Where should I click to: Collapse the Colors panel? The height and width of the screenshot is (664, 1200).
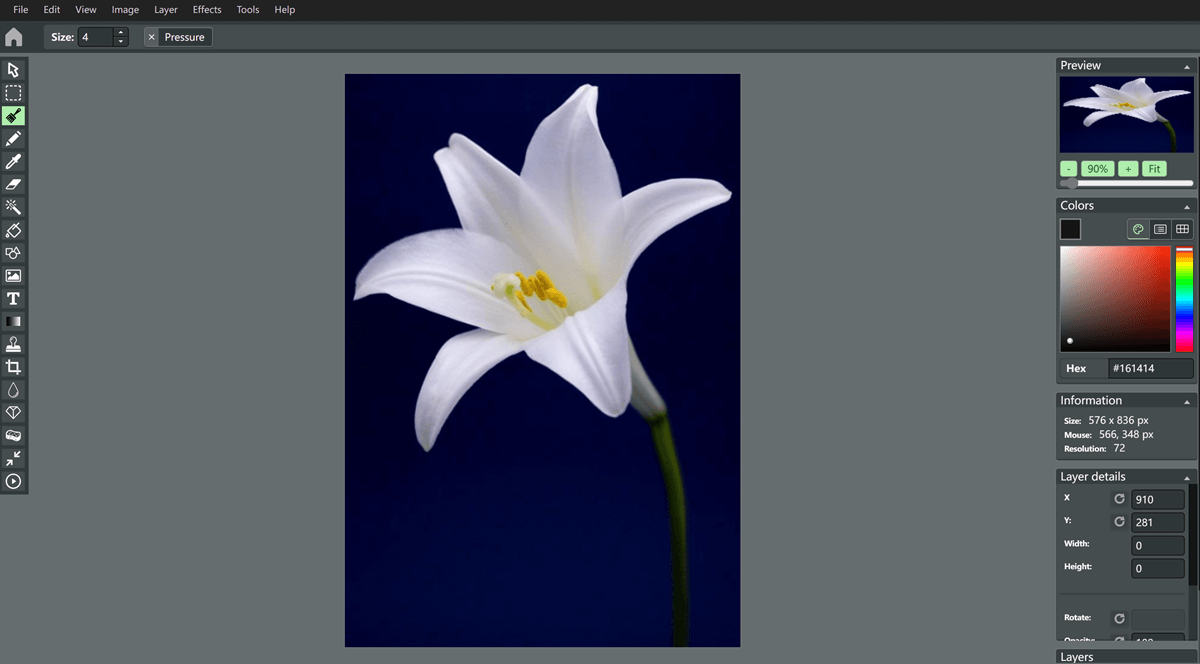pyautogui.click(x=1186, y=206)
